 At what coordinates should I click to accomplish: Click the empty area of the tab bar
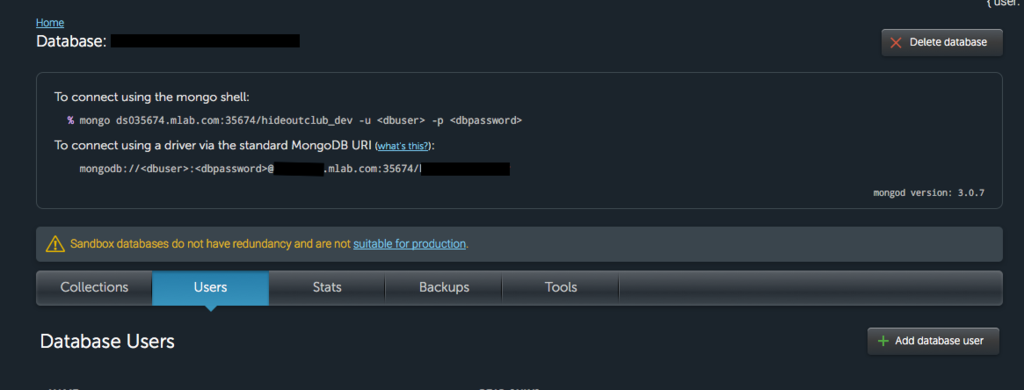coord(810,288)
